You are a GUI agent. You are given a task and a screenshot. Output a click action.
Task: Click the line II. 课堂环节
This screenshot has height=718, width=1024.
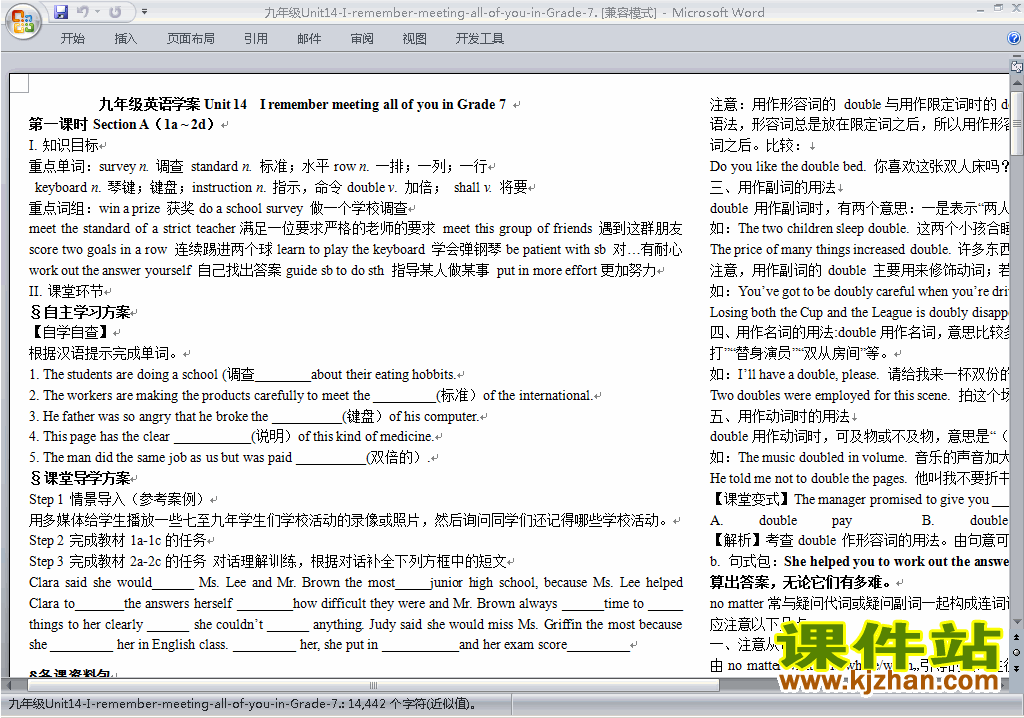(x=67, y=291)
